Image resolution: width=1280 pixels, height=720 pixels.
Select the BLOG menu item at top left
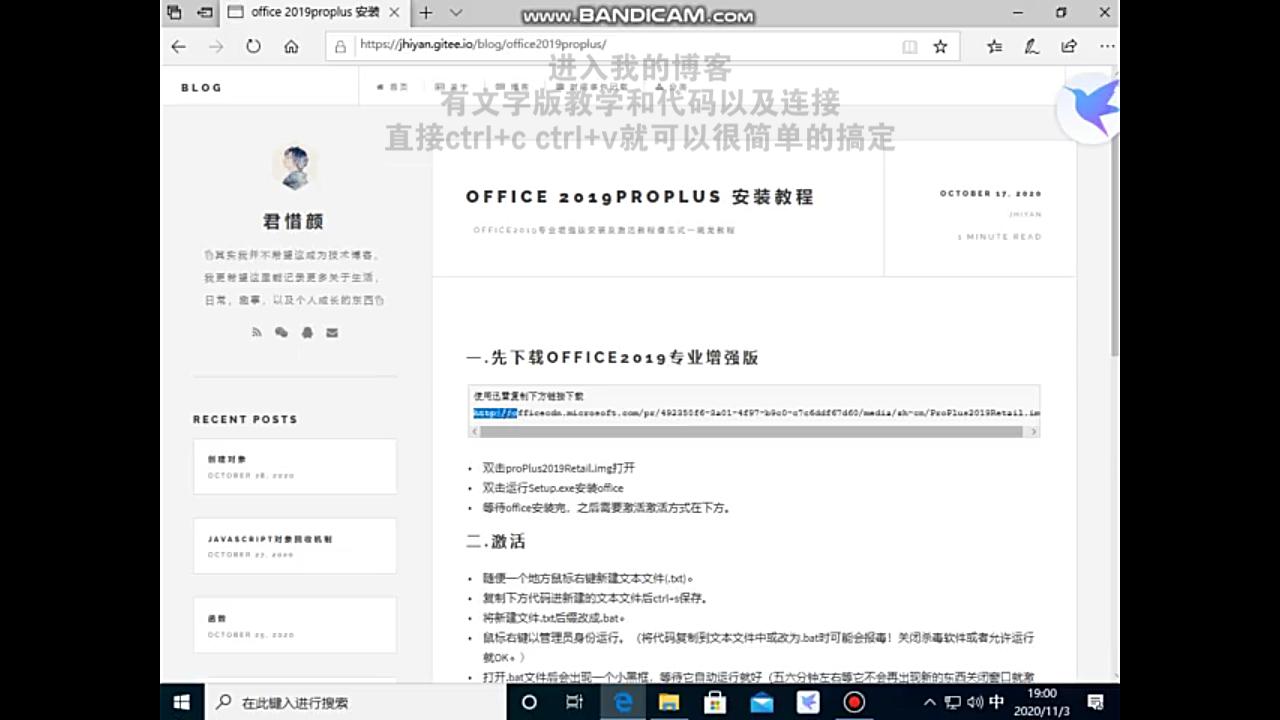pyautogui.click(x=200, y=87)
